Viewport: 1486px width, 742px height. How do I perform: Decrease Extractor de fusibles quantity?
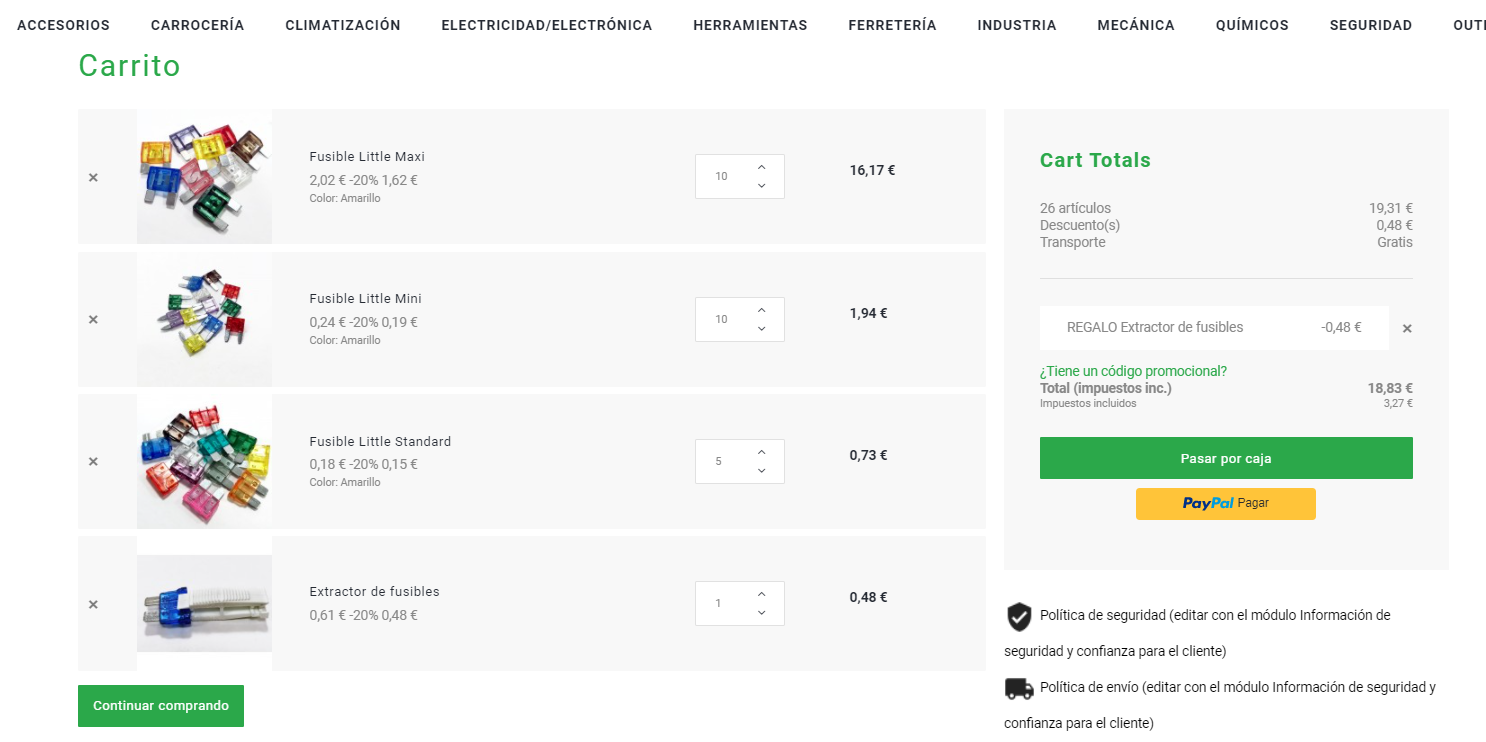point(762,613)
